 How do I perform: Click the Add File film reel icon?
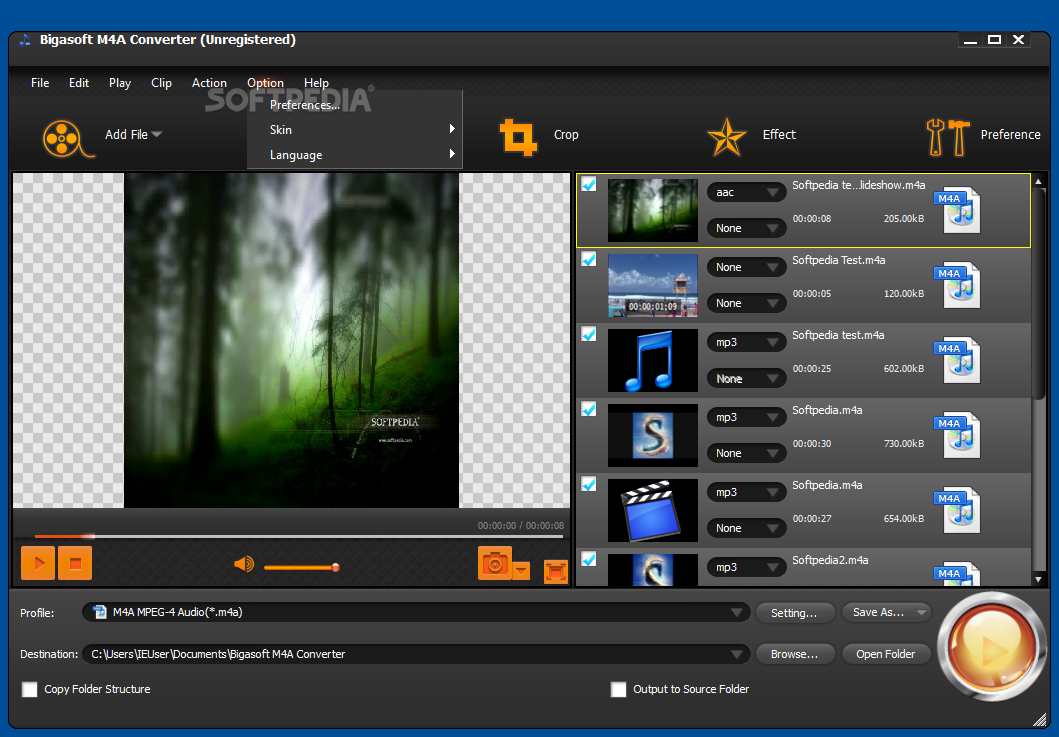(68, 138)
